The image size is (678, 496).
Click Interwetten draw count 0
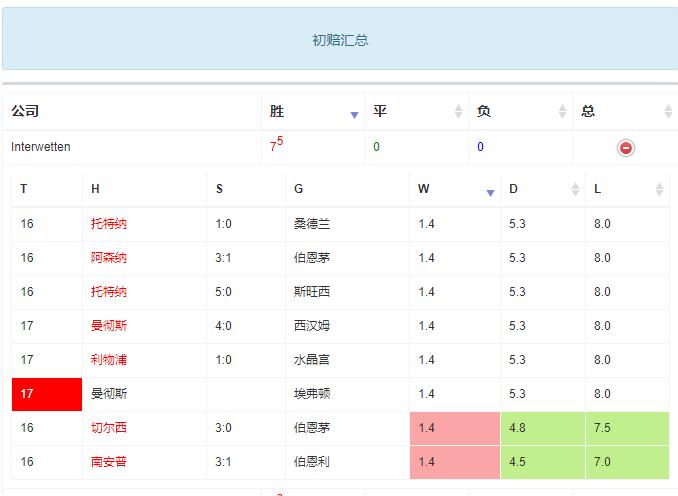point(376,147)
